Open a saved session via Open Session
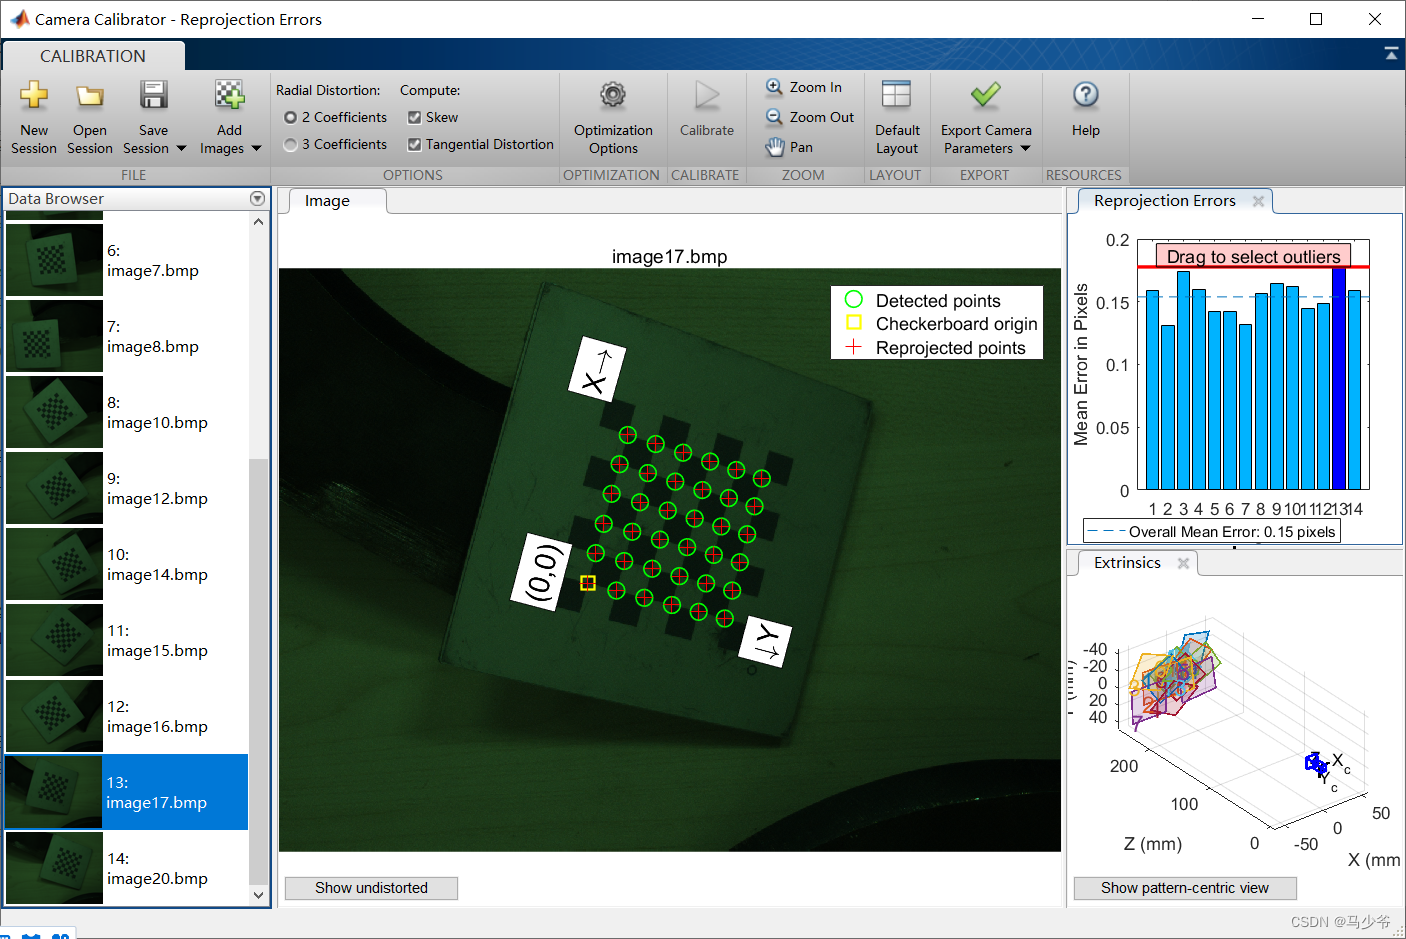The image size is (1406, 939). point(90,96)
